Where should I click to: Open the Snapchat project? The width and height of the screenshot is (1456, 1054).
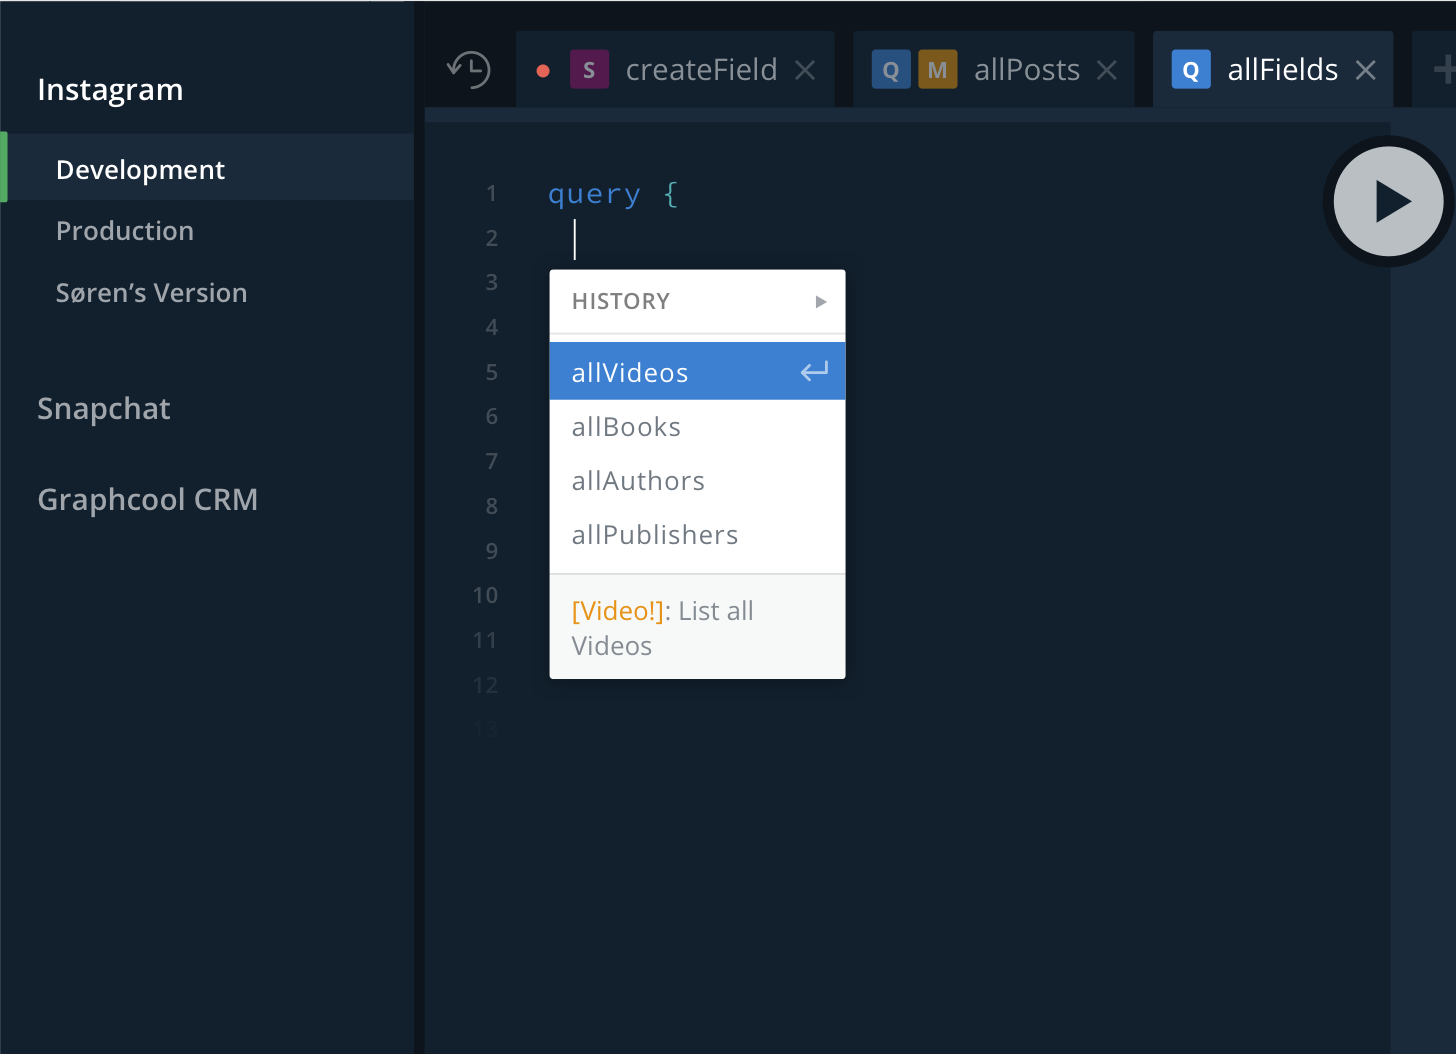104,408
